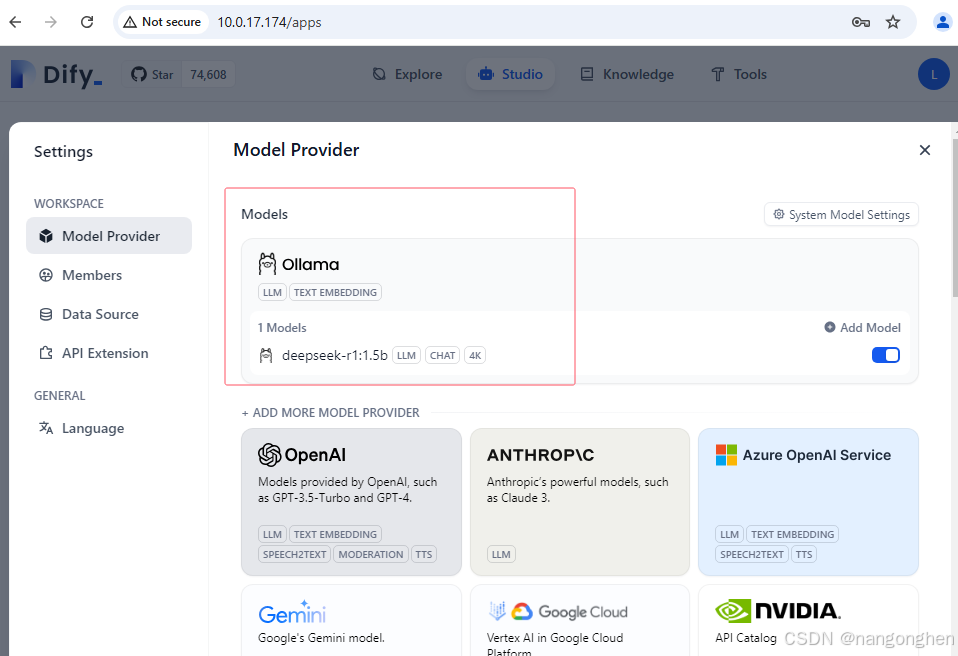Click the Add Model button

[862, 327]
